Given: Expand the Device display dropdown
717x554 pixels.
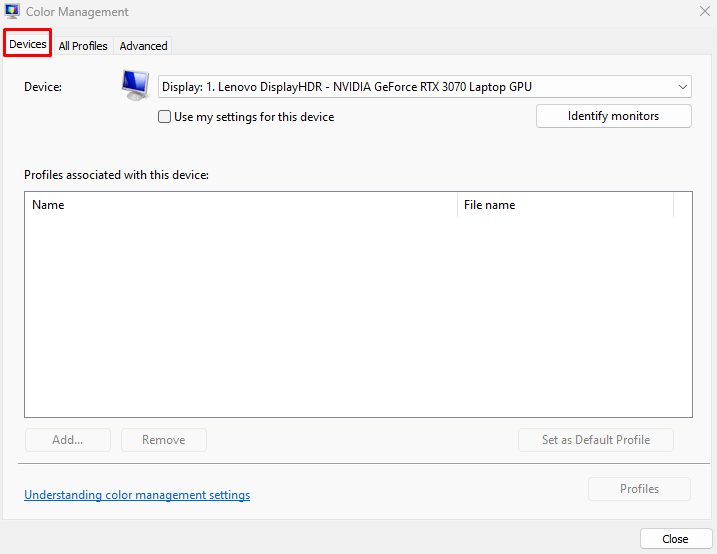Looking at the screenshot, I should pos(425,87).
